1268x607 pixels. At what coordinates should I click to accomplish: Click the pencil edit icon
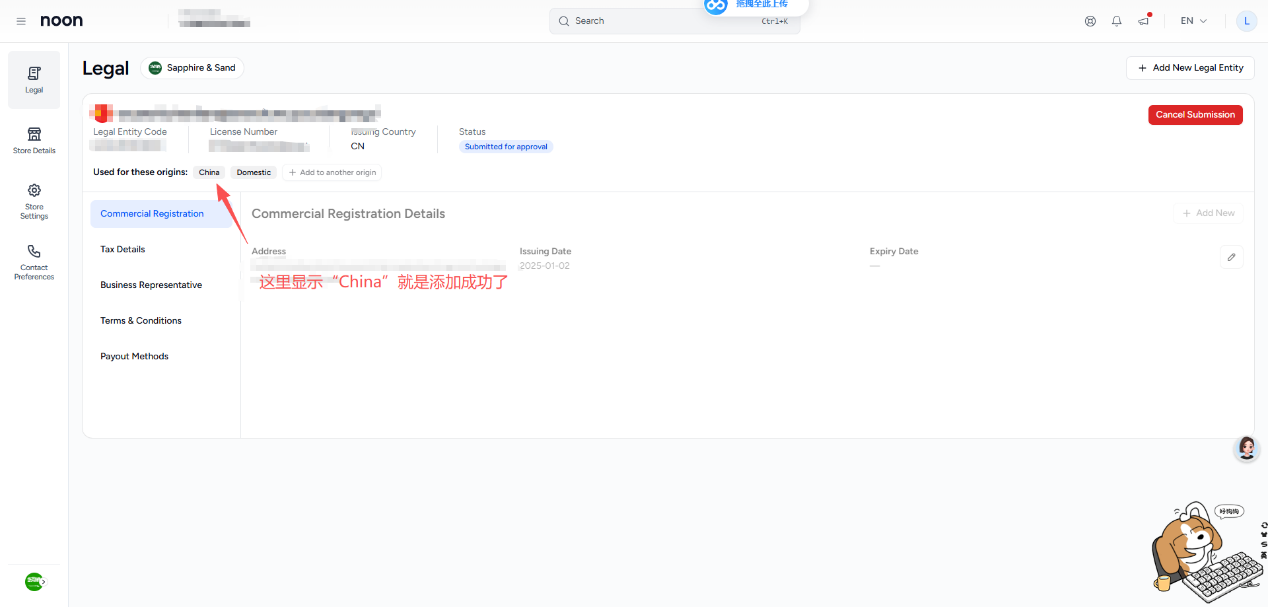[x=1232, y=257]
